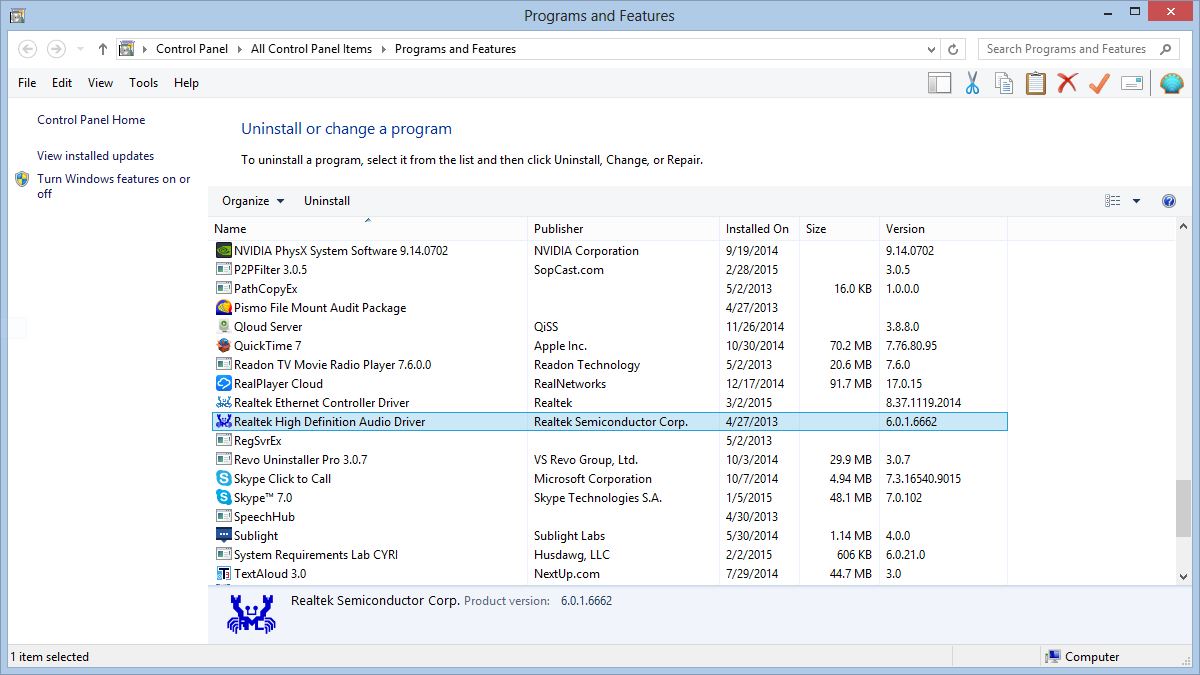Click Computer in the status bar
The image size is (1200, 675).
1082,657
